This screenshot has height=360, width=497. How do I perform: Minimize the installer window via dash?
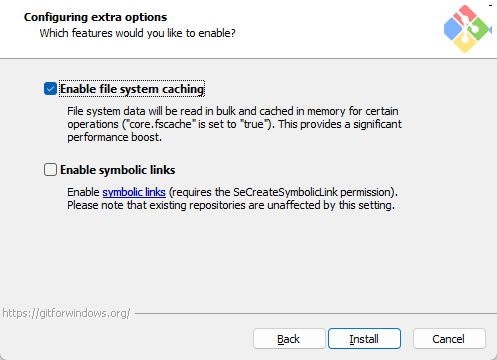coord(491,5)
